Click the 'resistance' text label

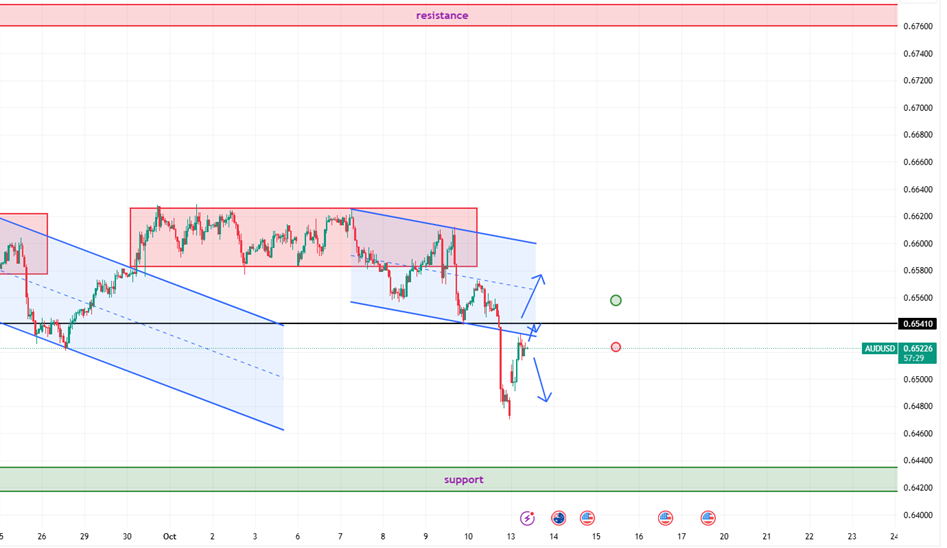442,15
